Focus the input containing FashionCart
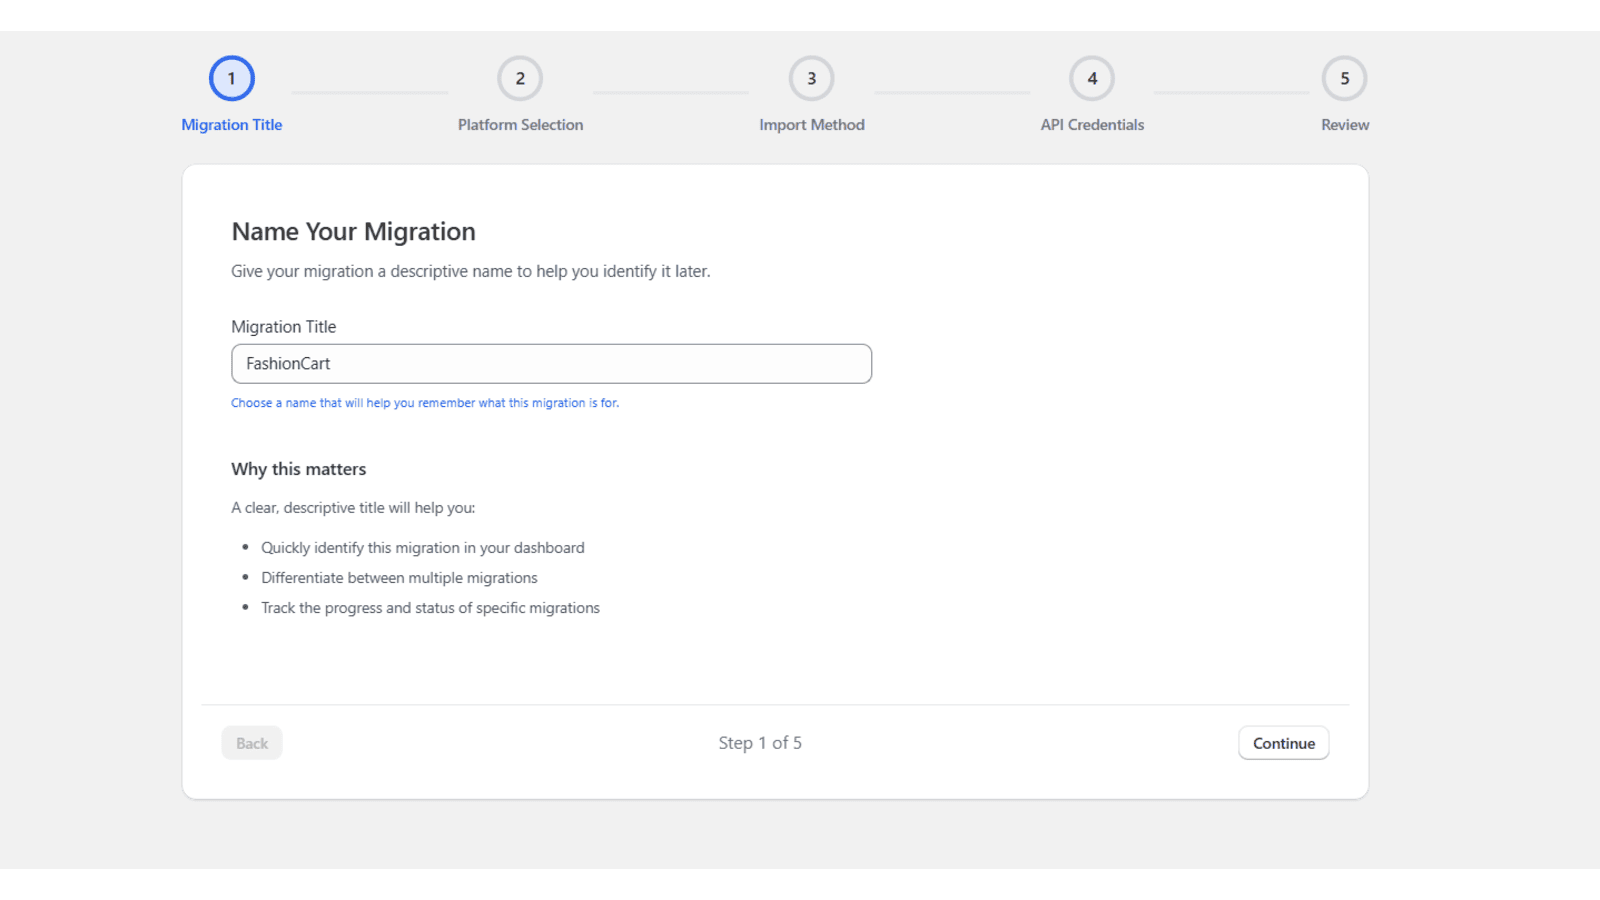 click(551, 364)
